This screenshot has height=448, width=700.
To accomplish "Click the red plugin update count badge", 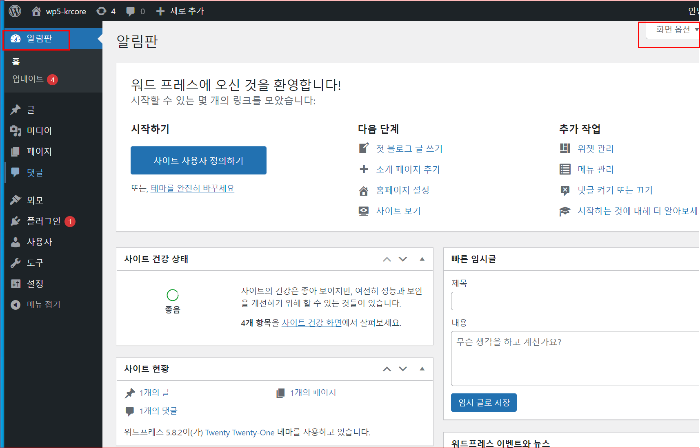I will 70,221.
